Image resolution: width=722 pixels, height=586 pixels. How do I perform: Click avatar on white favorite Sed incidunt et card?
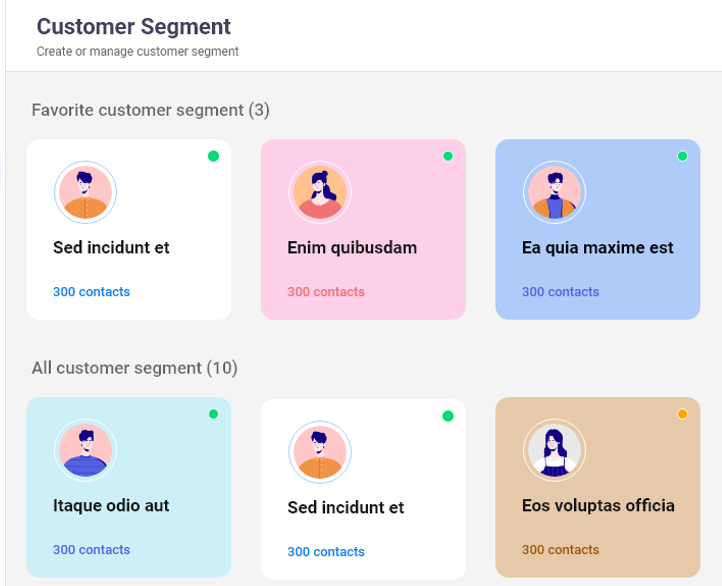coord(85,192)
